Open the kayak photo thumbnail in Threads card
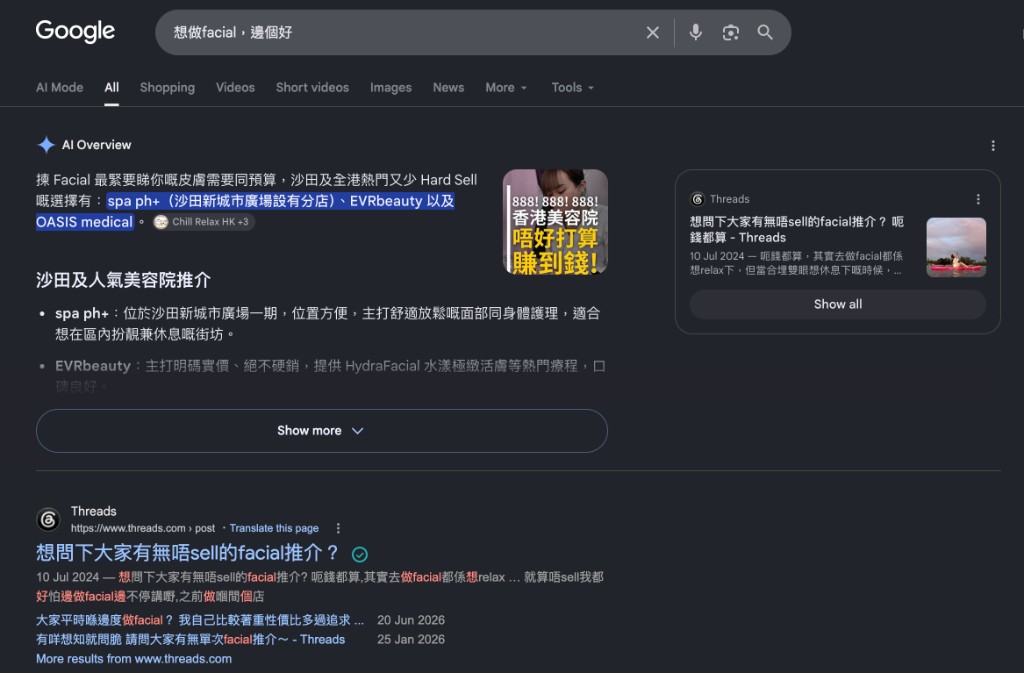Image resolution: width=1024 pixels, height=673 pixels. tap(956, 247)
